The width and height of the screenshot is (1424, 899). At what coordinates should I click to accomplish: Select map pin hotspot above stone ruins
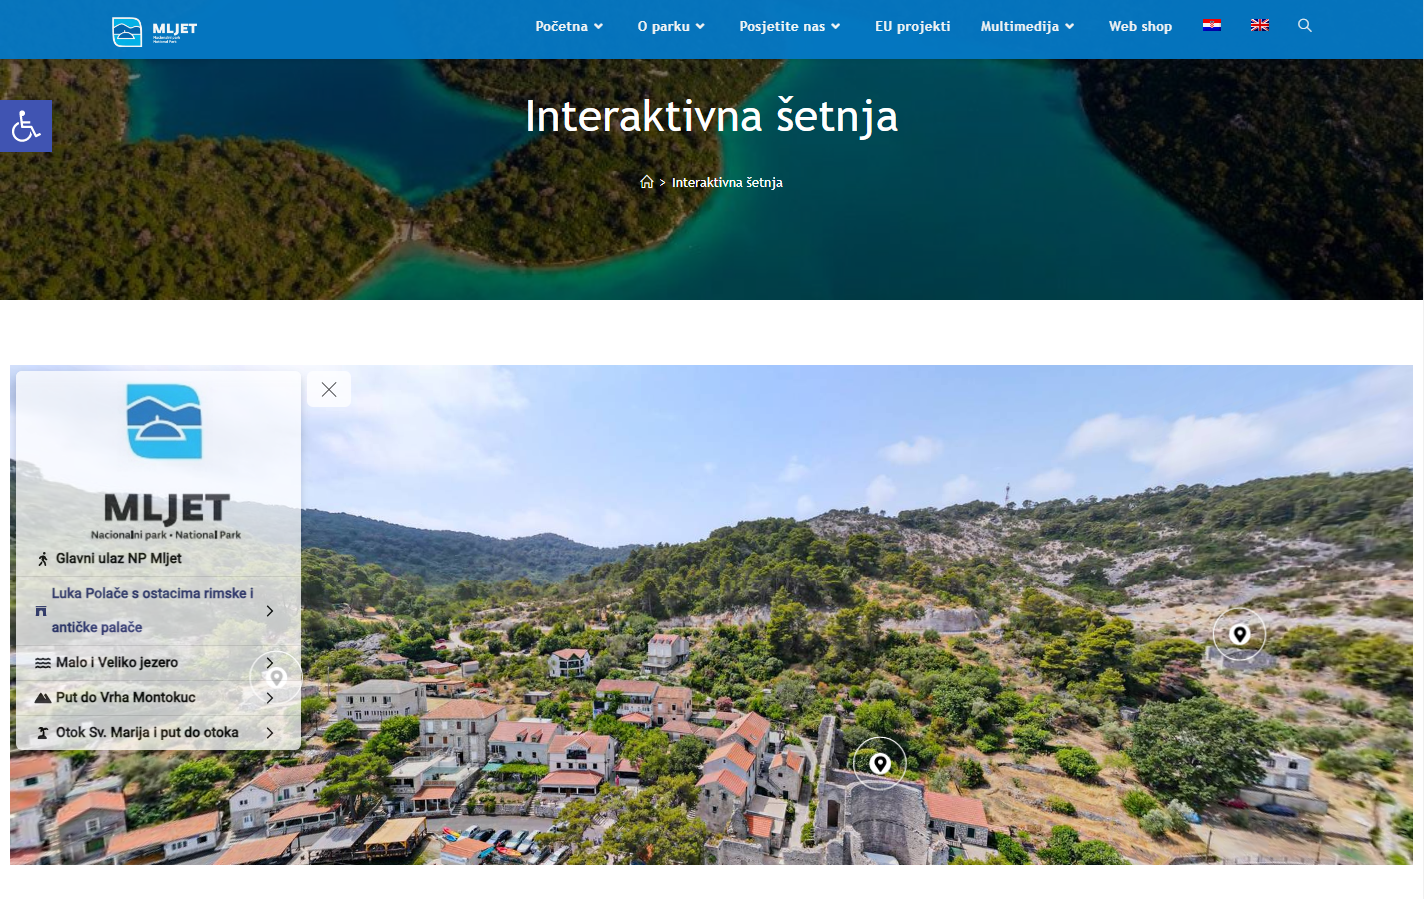(879, 764)
